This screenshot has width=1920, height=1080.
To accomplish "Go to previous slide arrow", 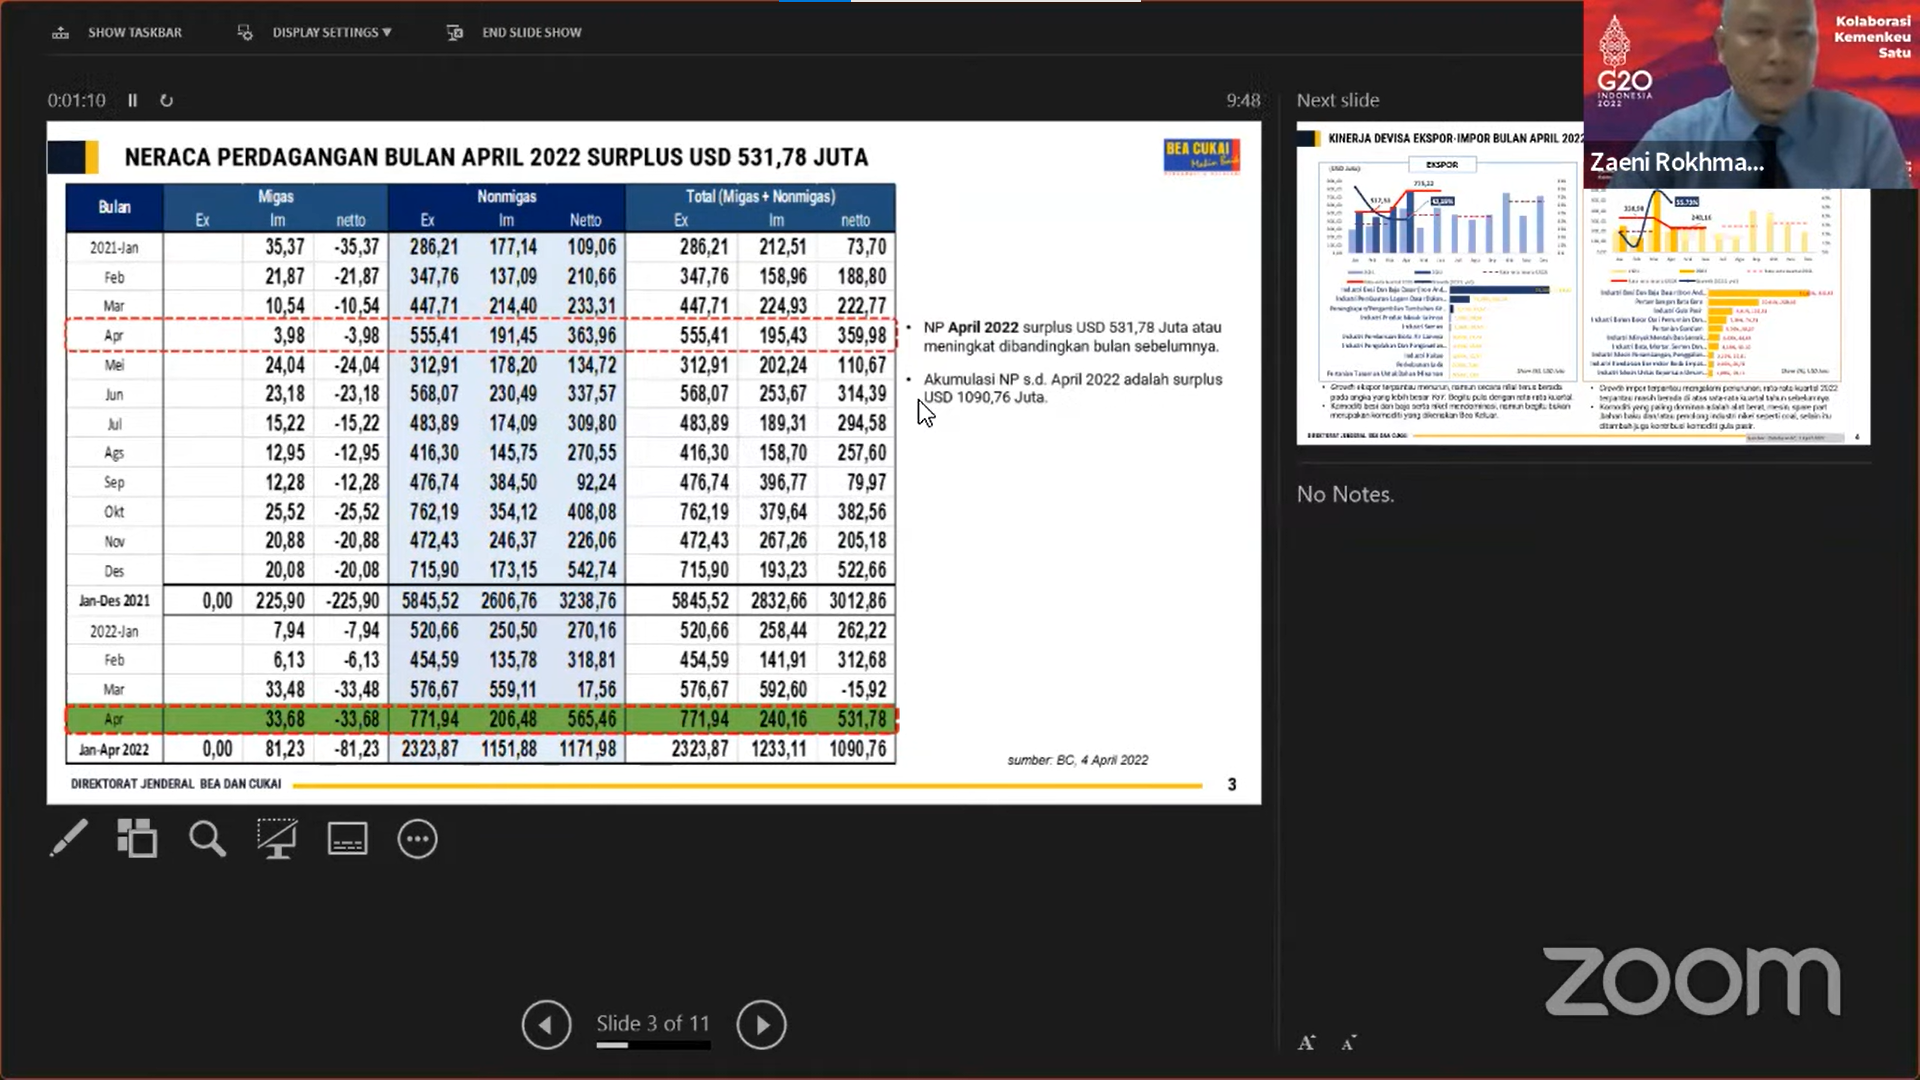I will [x=546, y=1025].
